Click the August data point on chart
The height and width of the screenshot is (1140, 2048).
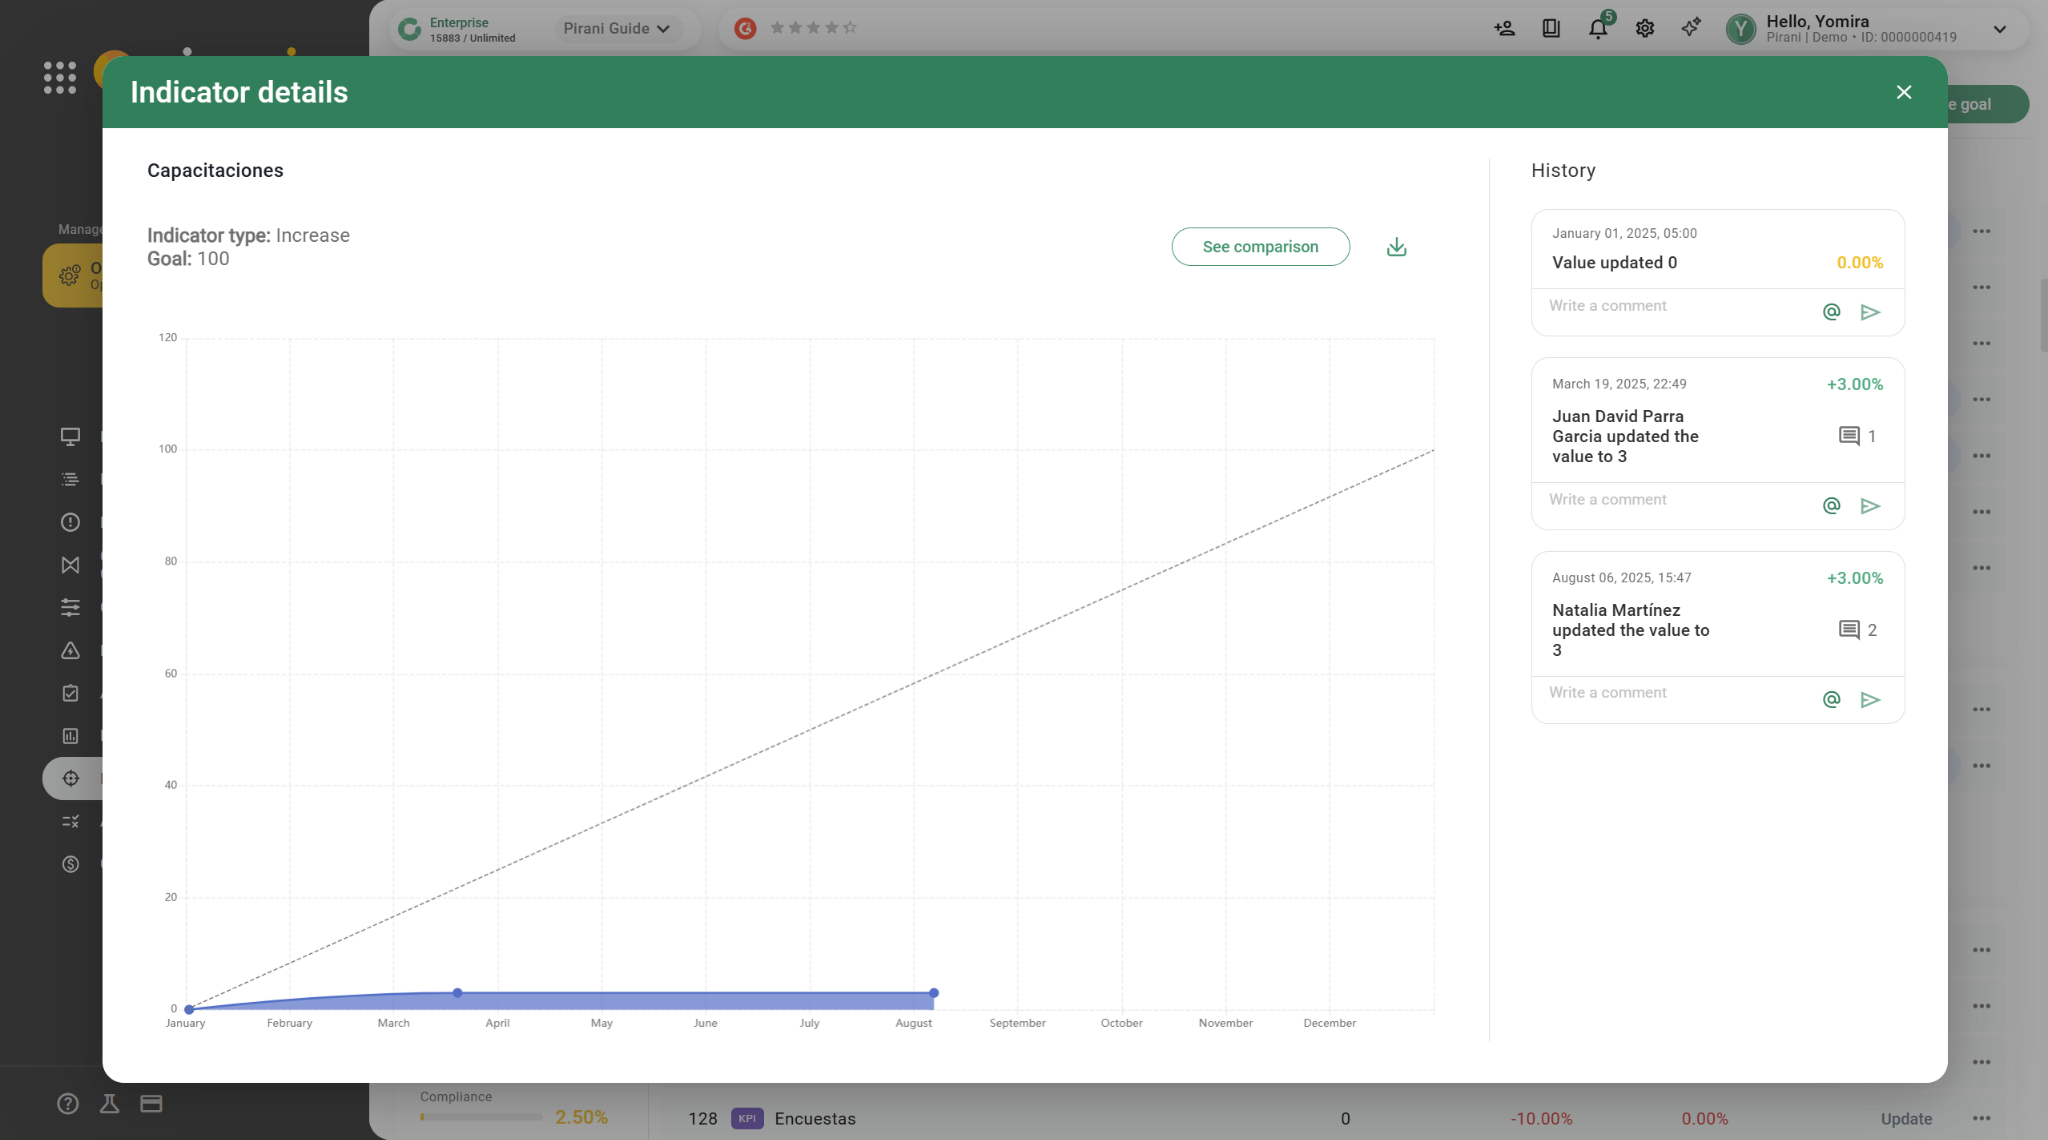click(x=933, y=993)
